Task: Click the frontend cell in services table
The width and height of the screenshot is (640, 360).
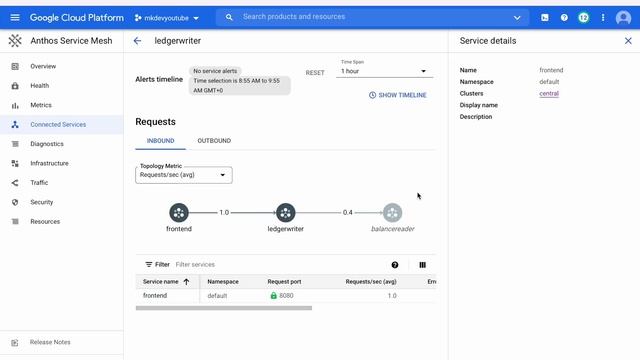Action: (155, 296)
